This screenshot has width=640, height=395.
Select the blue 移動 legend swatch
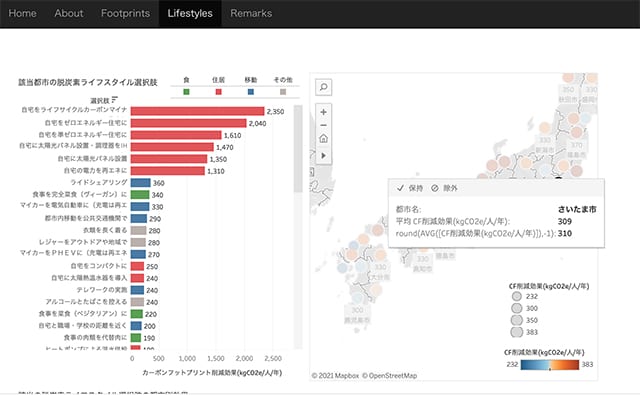pos(251,92)
